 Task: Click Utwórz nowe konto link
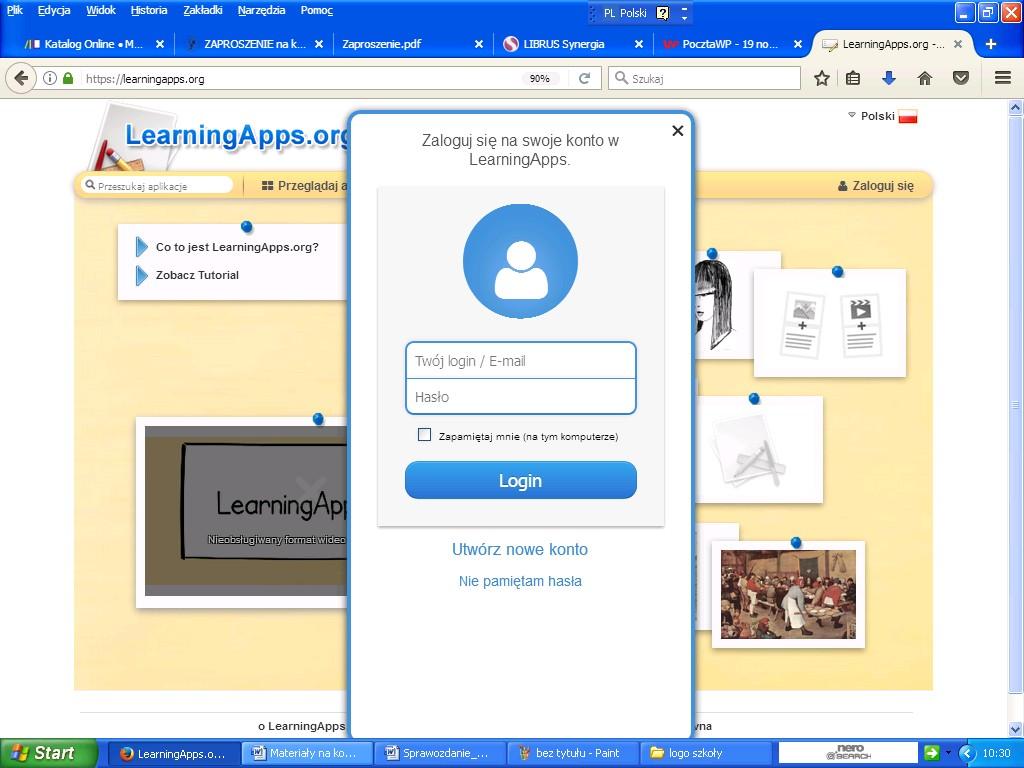click(520, 549)
